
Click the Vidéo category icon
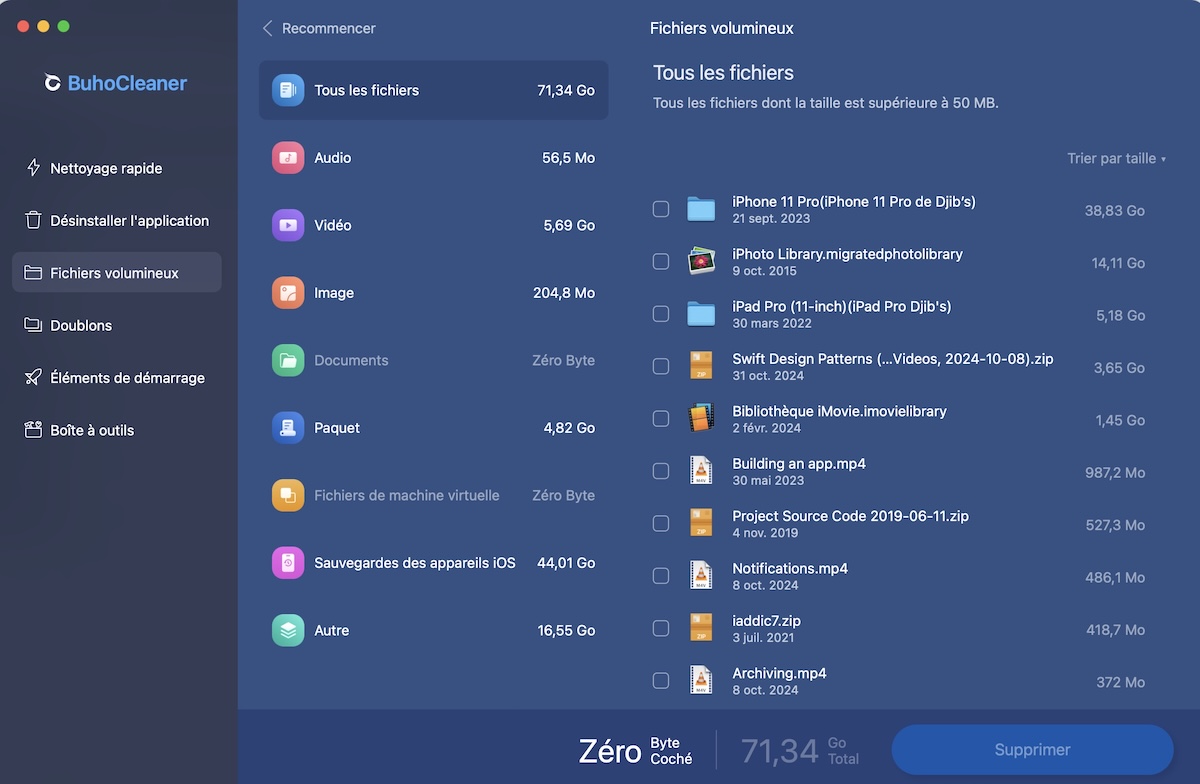tap(288, 225)
